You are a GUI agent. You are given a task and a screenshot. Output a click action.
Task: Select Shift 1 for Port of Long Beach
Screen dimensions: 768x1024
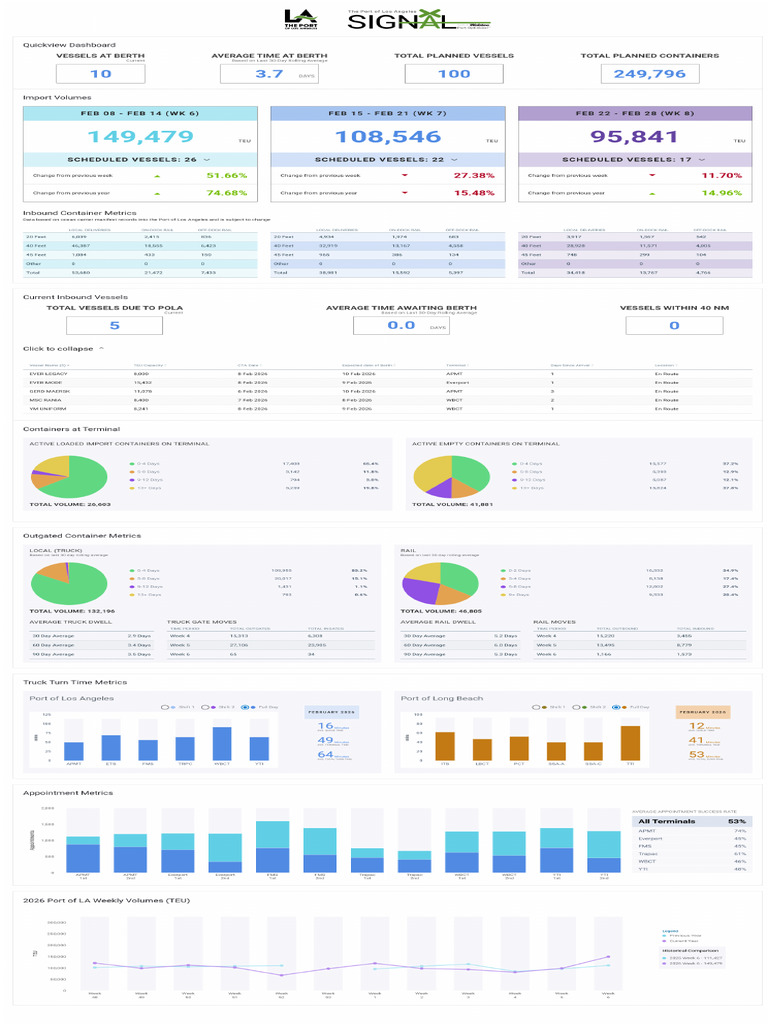(536, 707)
